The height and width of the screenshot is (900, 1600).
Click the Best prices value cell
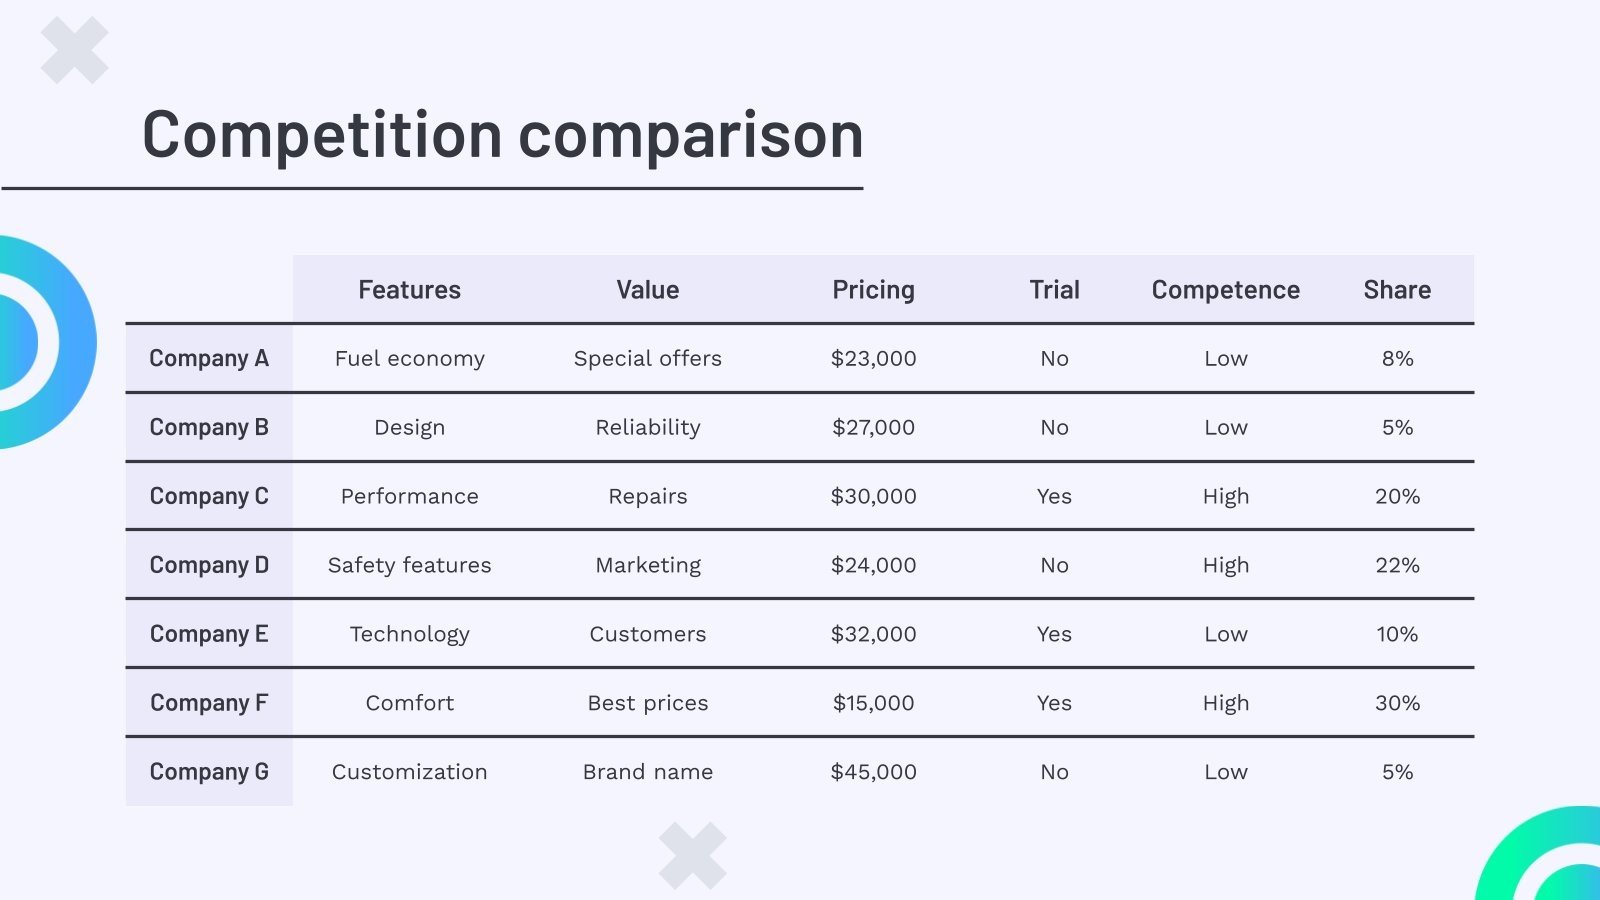(648, 703)
